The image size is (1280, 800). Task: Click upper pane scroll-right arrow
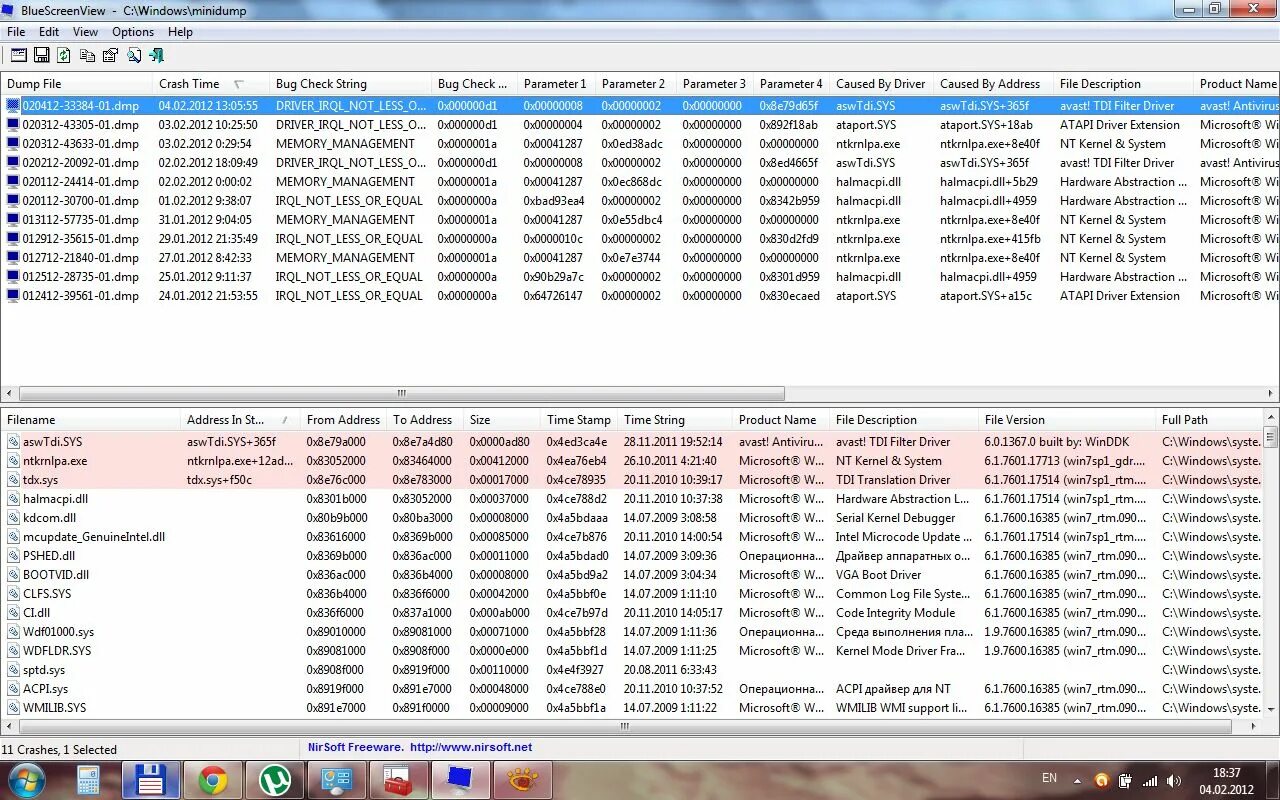coord(1271,393)
